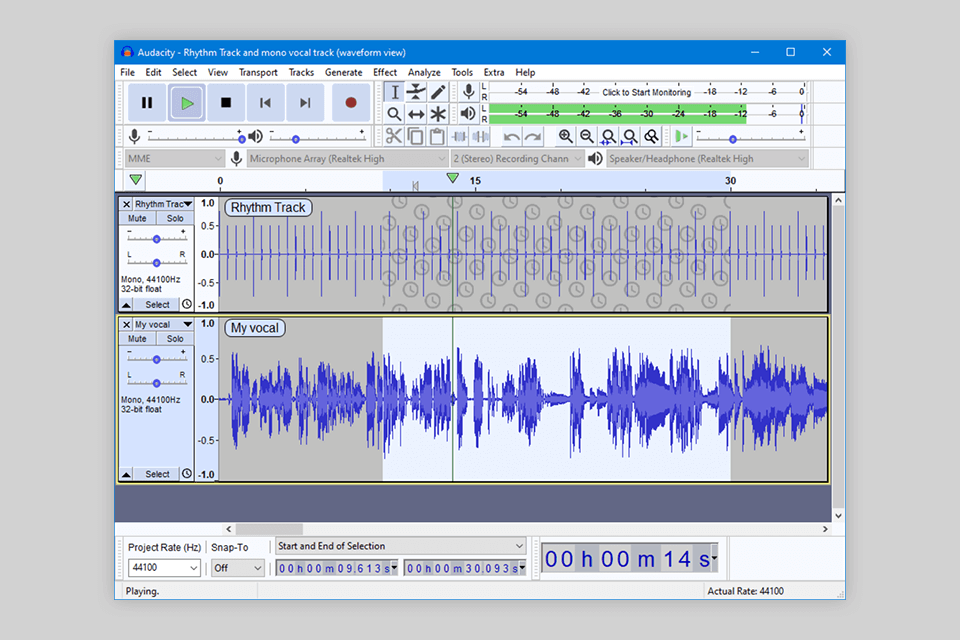Open the Project Rate 44100 dropdown

pyautogui.click(x=164, y=568)
